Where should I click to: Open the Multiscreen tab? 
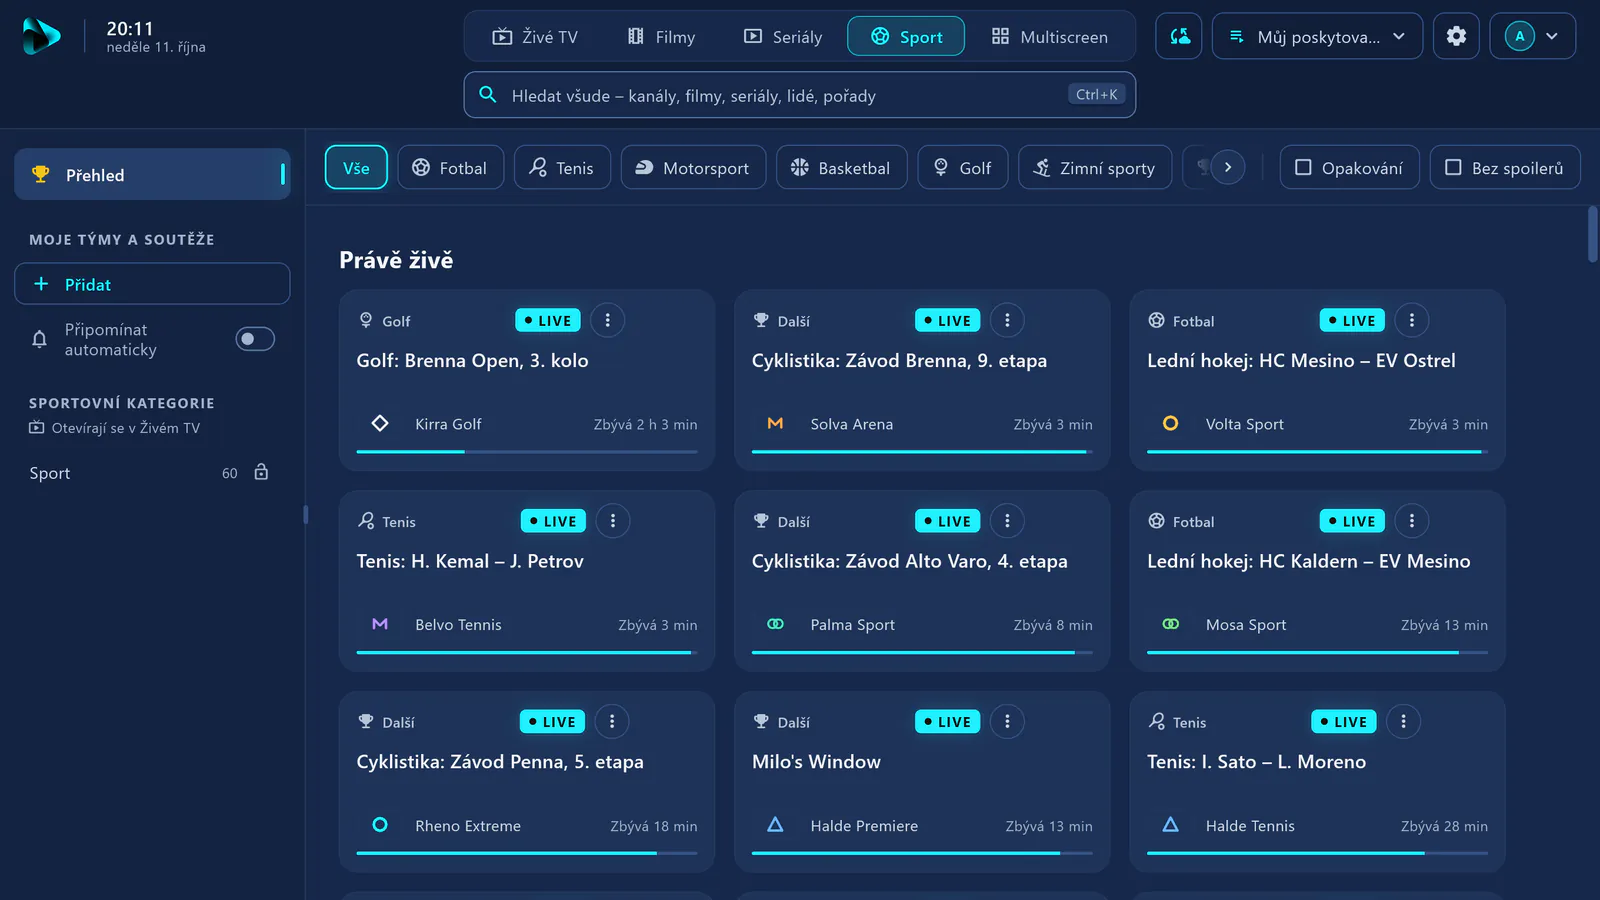coord(1050,37)
